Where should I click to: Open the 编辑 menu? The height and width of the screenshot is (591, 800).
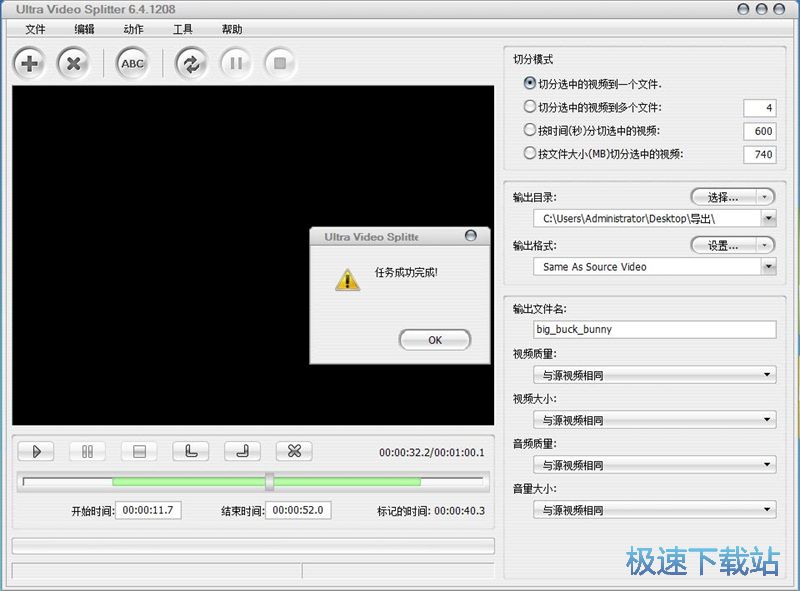[x=84, y=29]
